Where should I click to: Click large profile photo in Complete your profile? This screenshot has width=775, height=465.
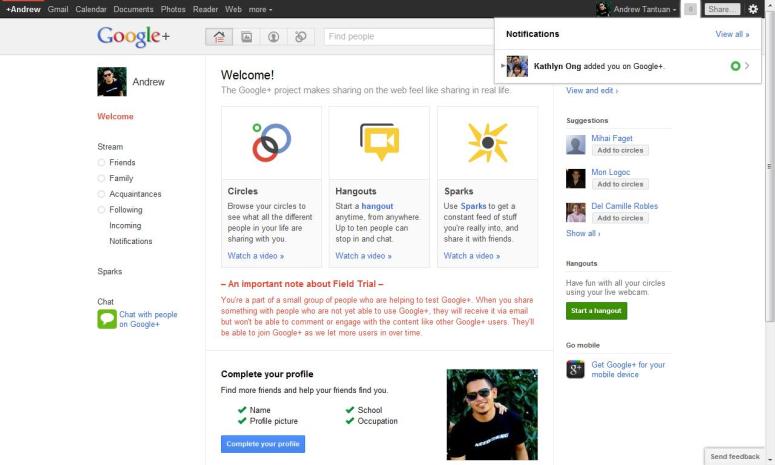(x=492, y=414)
